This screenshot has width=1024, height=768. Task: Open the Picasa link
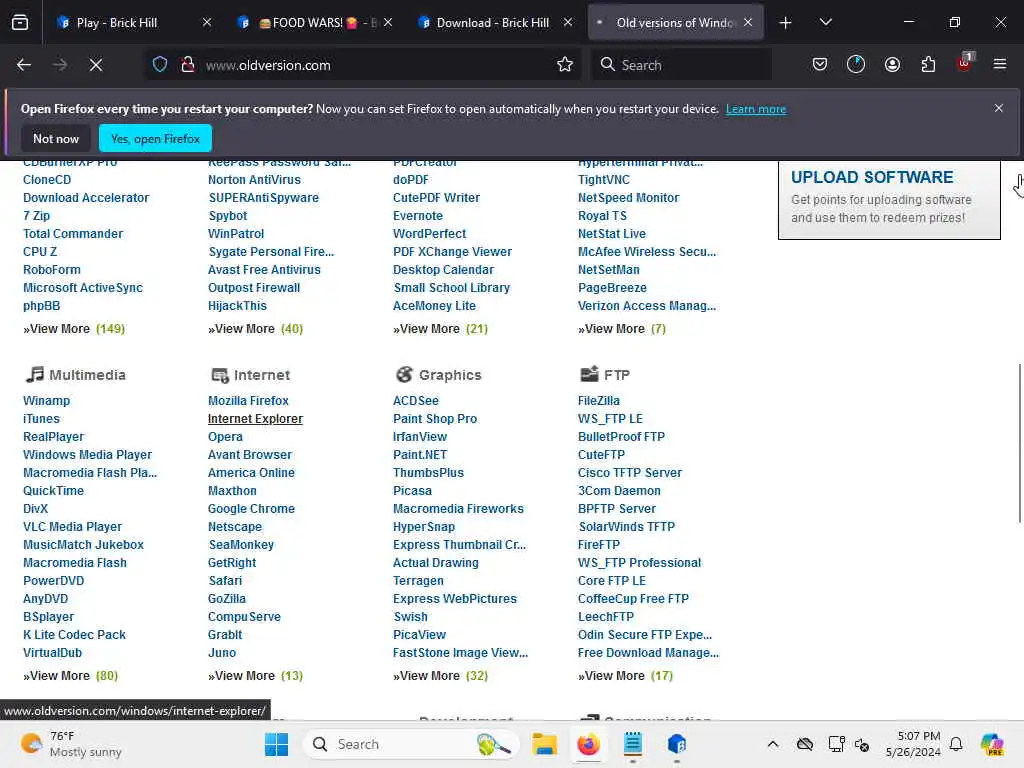click(412, 490)
